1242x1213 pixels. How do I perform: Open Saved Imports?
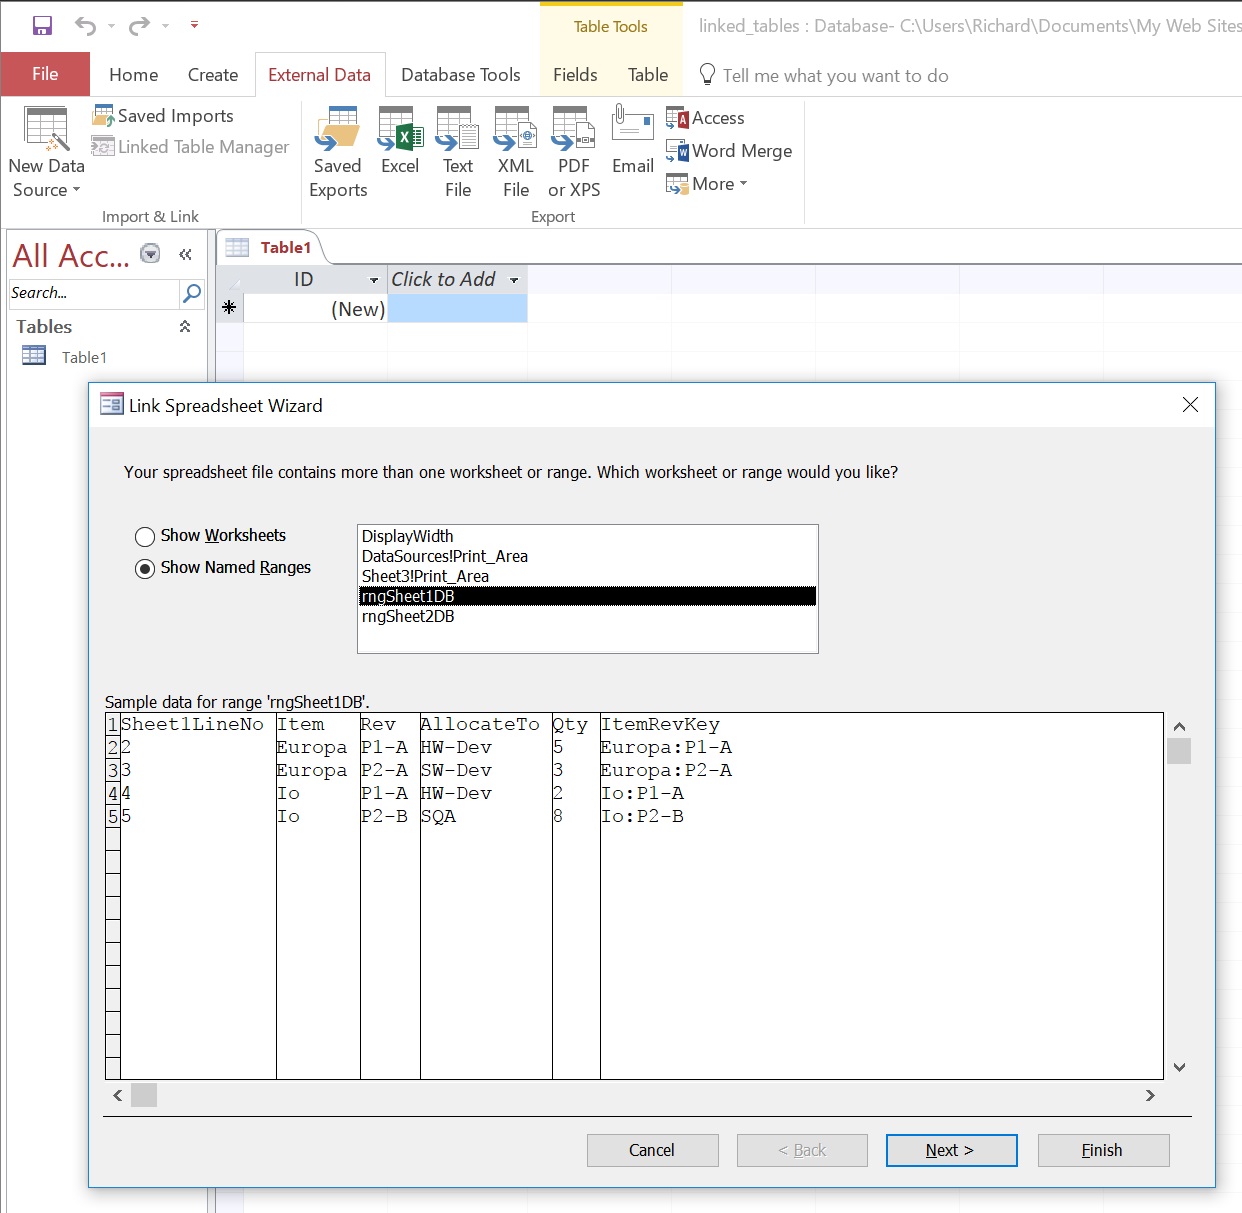coord(163,116)
